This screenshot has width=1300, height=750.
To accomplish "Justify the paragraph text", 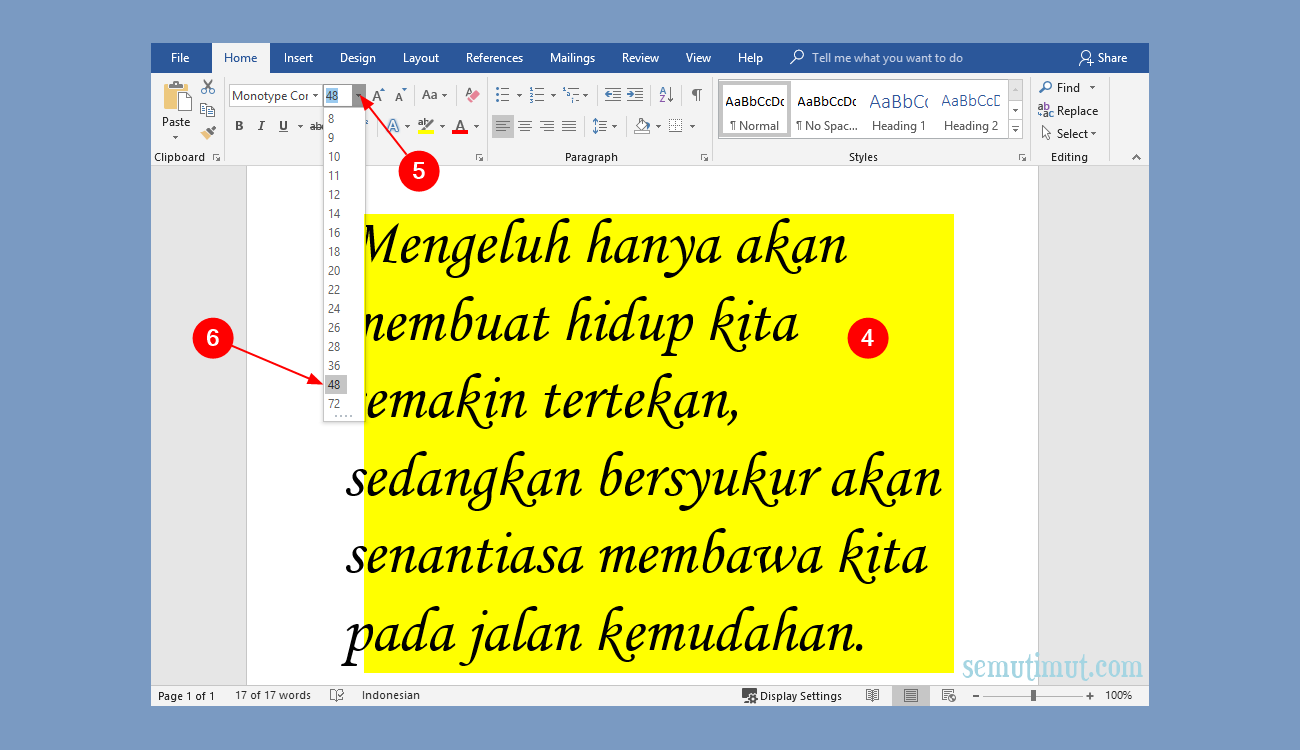I will pyautogui.click(x=569, y=126).
